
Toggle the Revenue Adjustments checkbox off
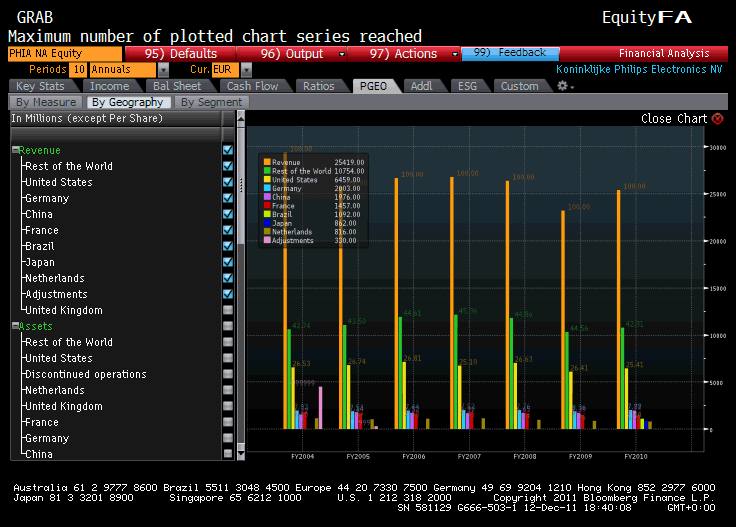[228, 294]
